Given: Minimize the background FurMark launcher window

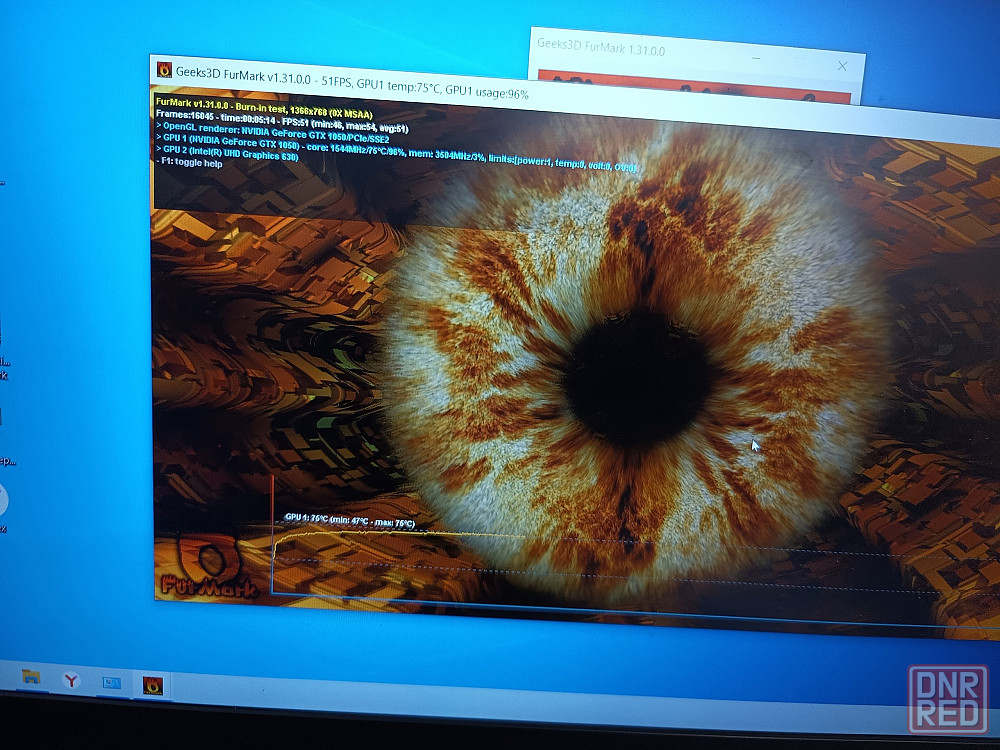Looking at the screenshot, I should point(756,59).
